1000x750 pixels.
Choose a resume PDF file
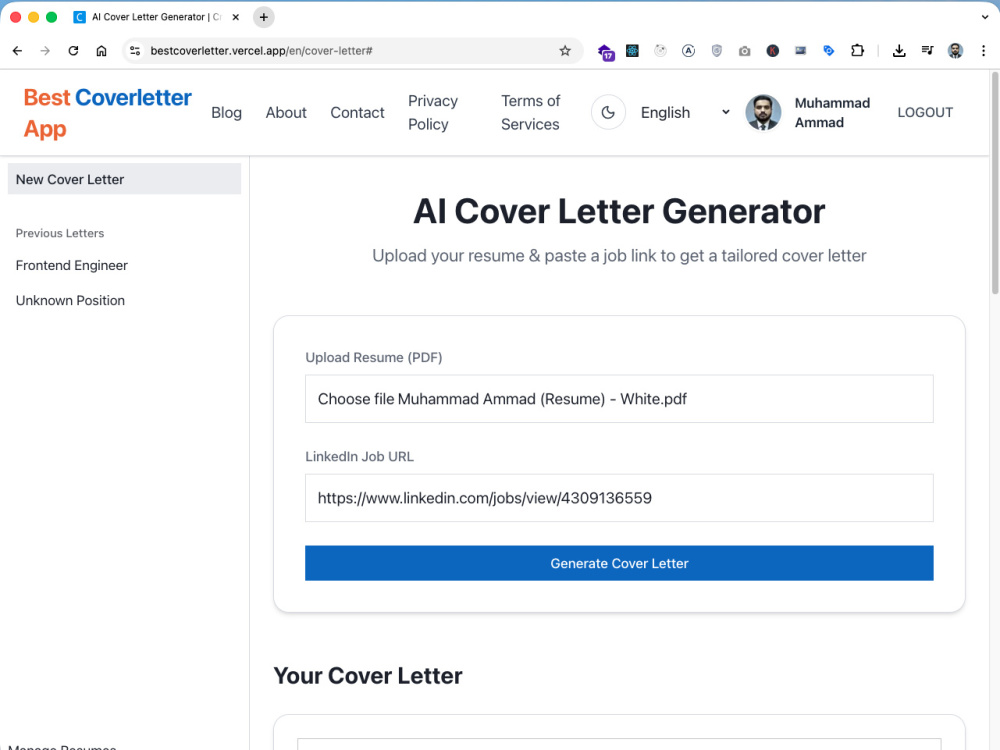(x=619, y=399)
